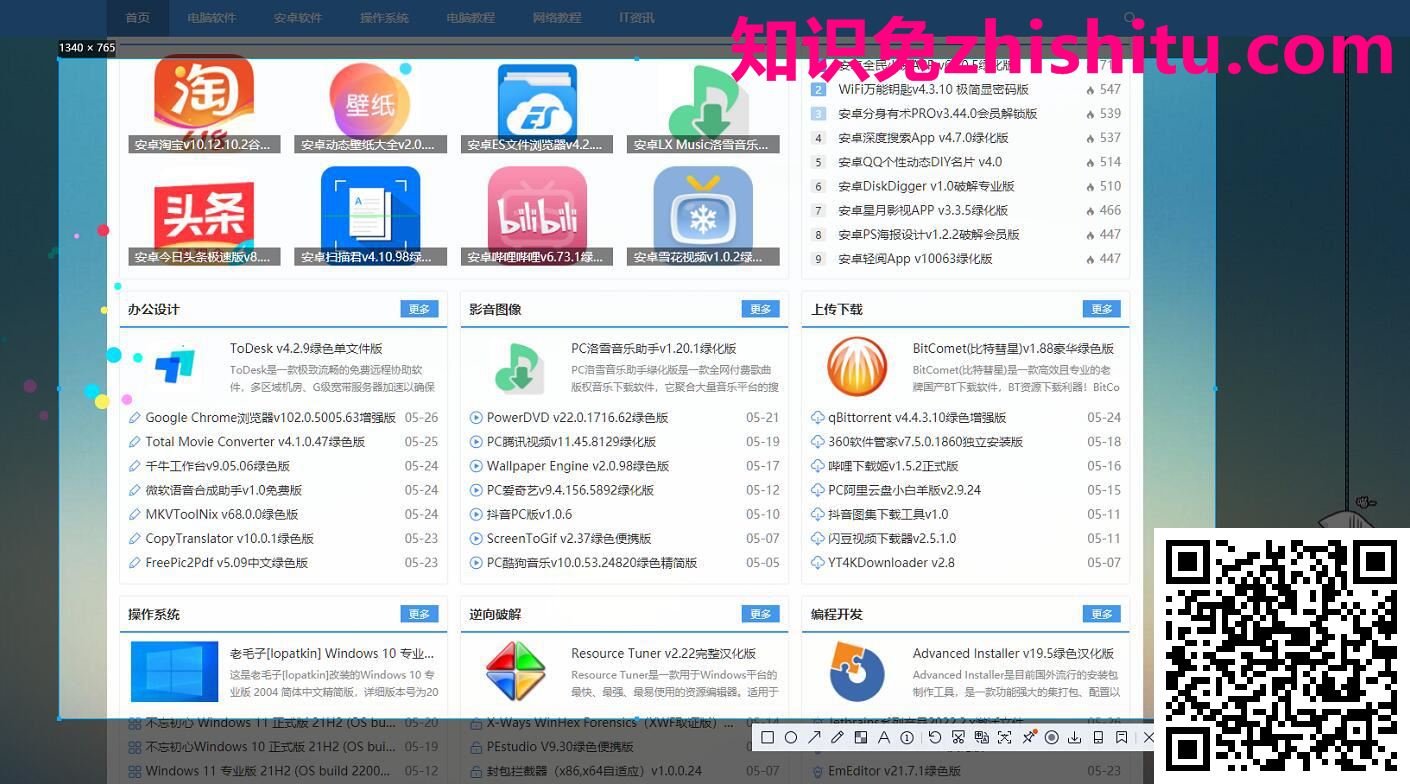
Task: Open YT4KDownloader v2.8 link
Action: point(891,563)
